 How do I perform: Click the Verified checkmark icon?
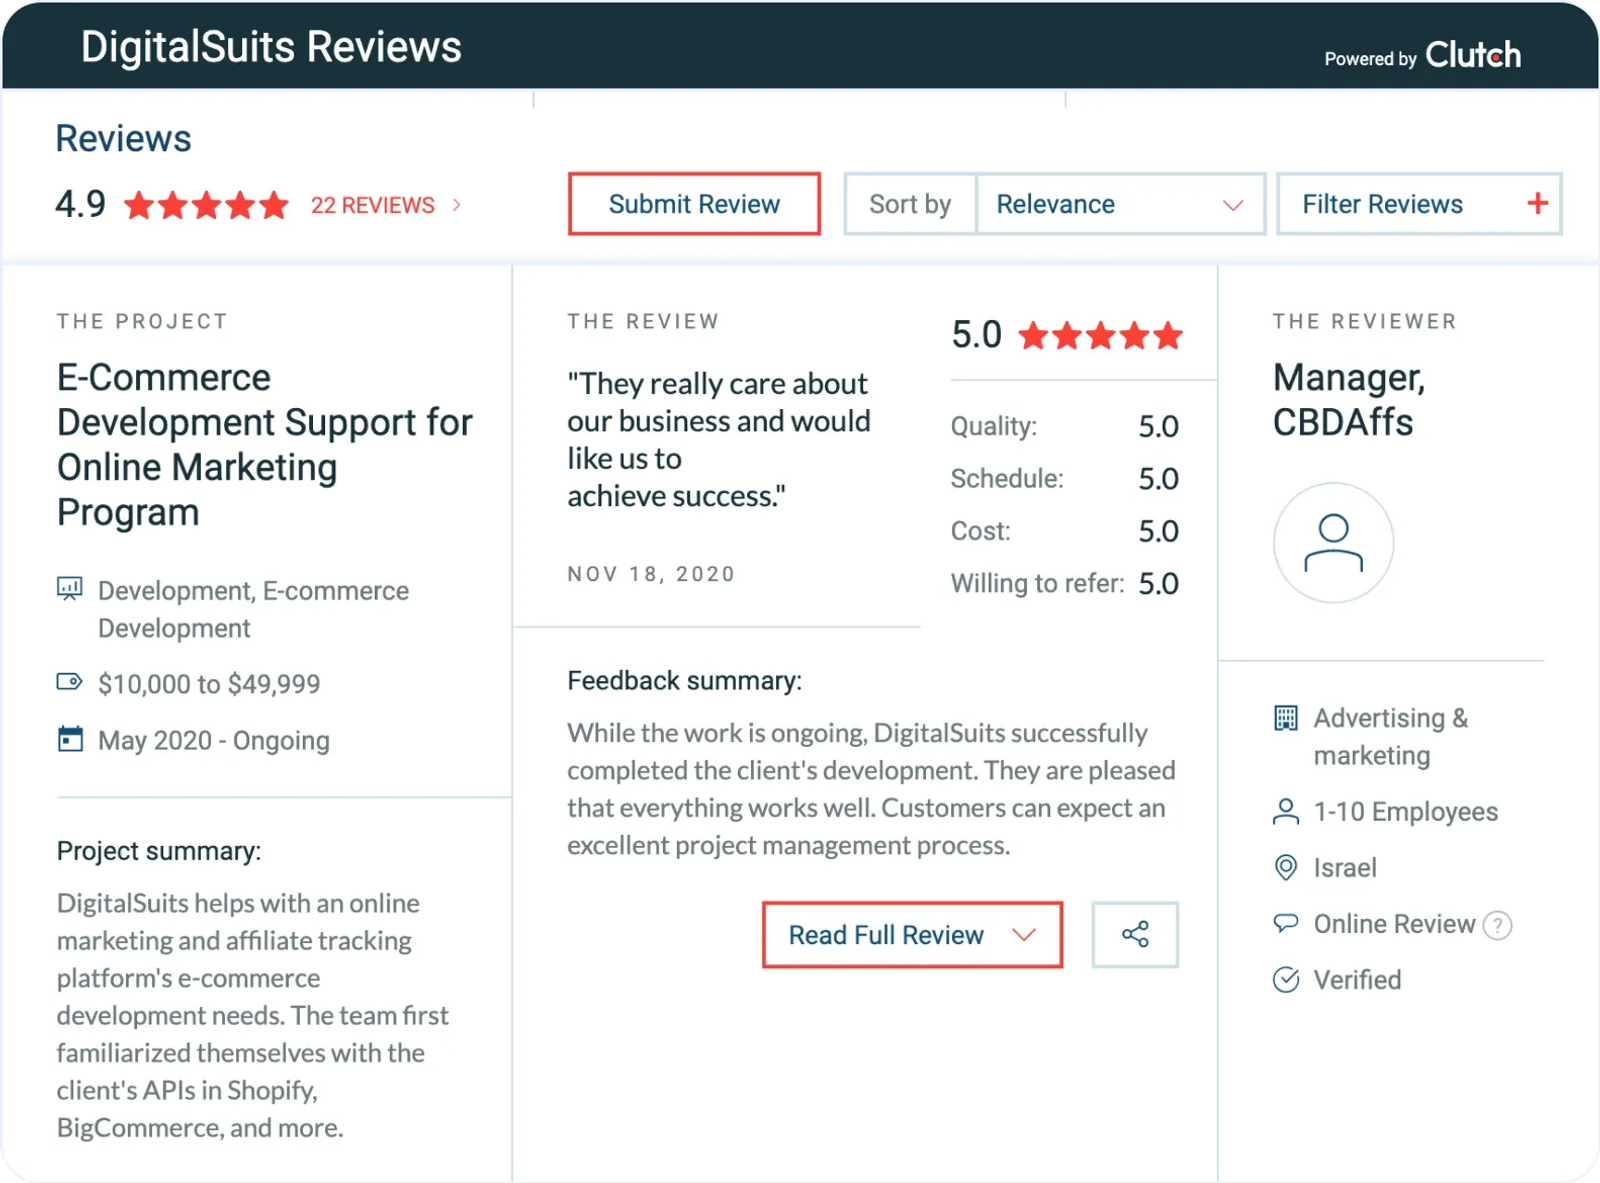(1286, 980)
